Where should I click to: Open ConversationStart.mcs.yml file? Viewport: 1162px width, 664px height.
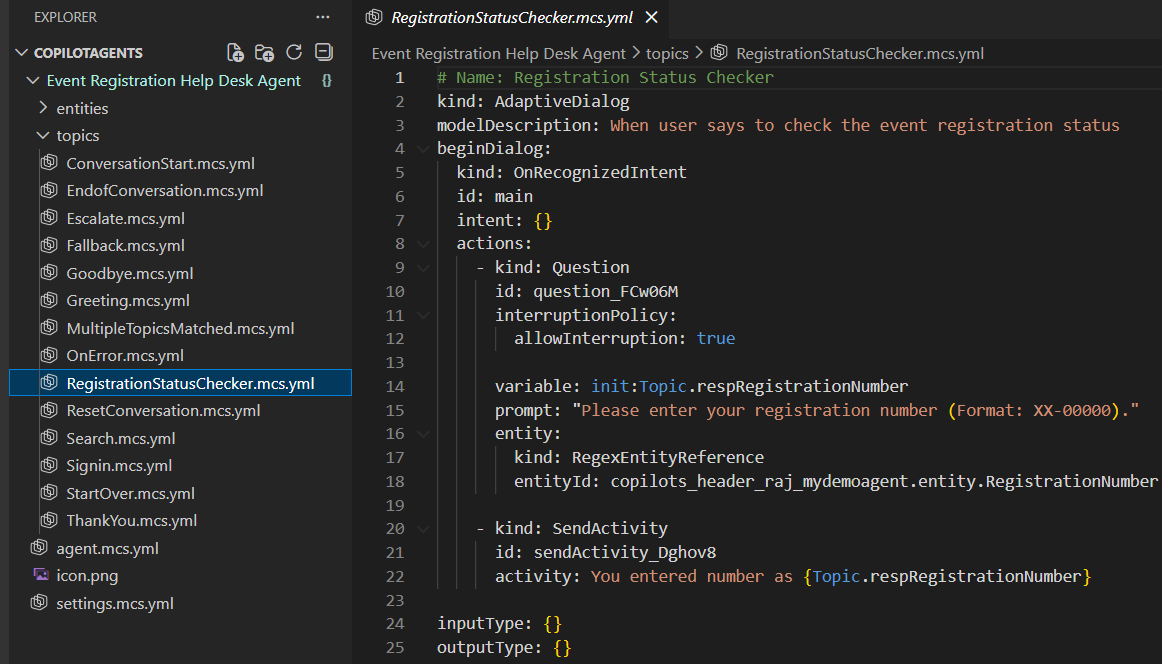160,163
